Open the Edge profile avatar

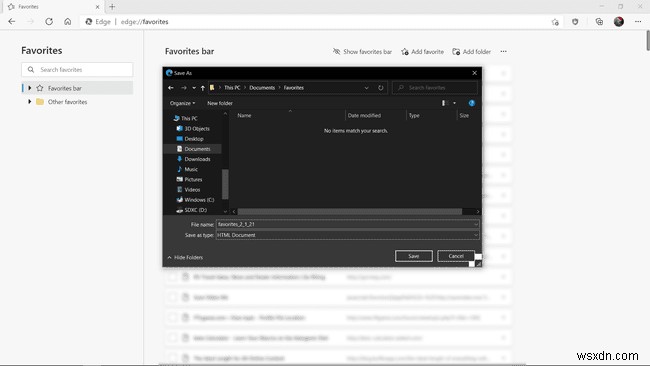619,22
